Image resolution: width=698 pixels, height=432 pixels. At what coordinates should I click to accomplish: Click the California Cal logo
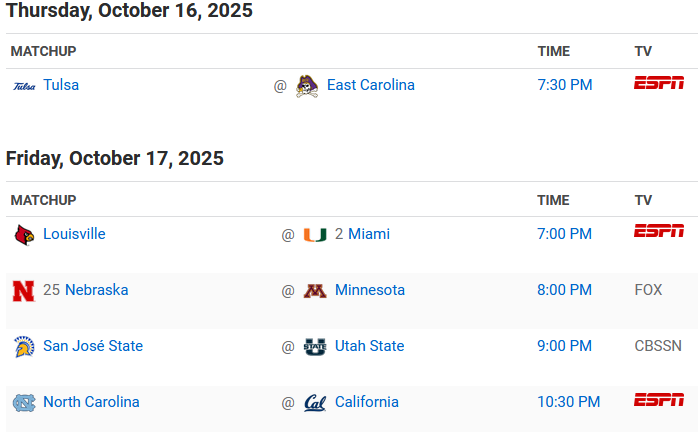(x=315, y=403)
